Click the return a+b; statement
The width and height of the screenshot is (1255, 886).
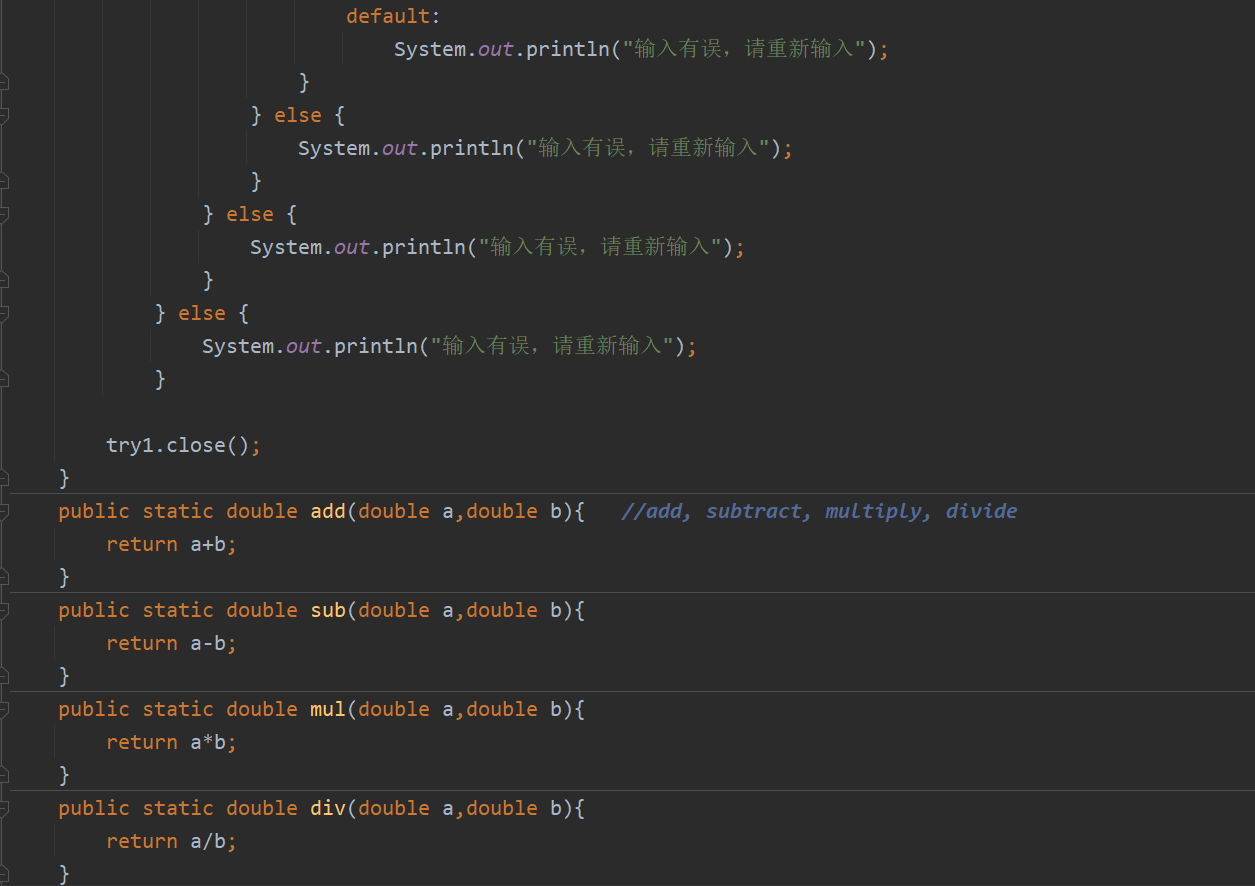coord(172,544)
